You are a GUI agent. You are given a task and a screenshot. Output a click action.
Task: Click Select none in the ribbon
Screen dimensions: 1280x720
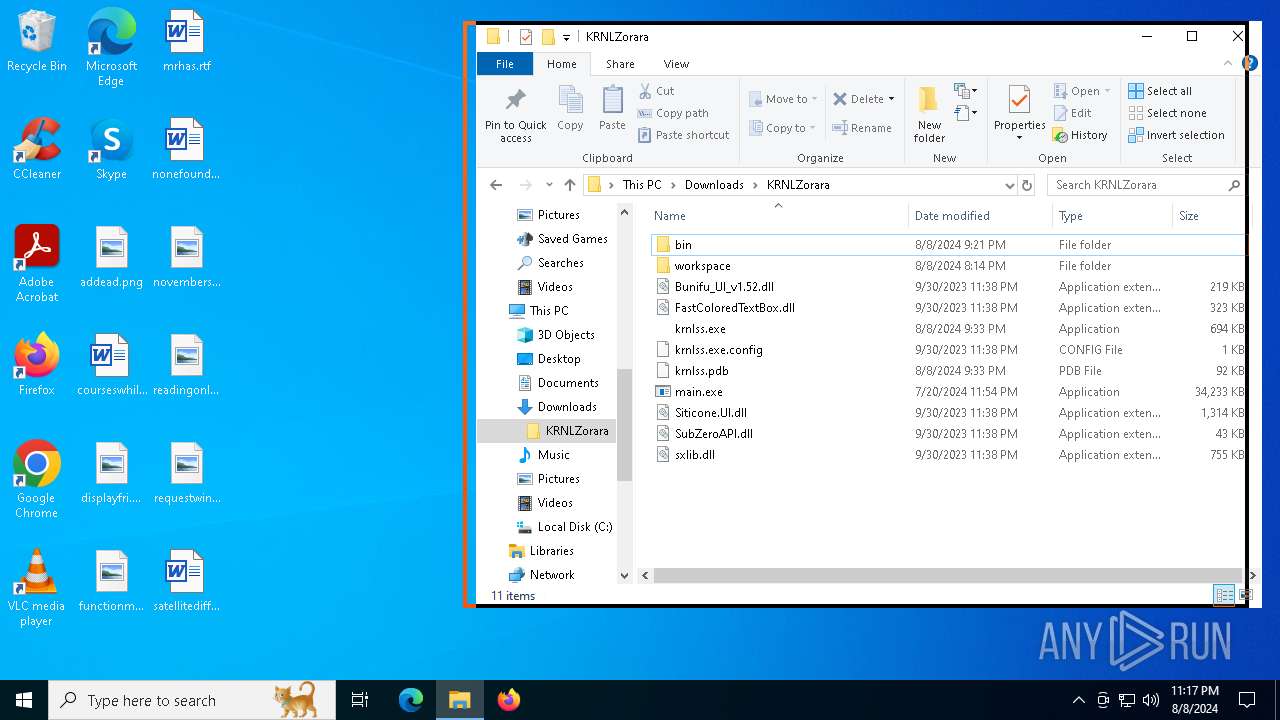[x=1167, y=113]
